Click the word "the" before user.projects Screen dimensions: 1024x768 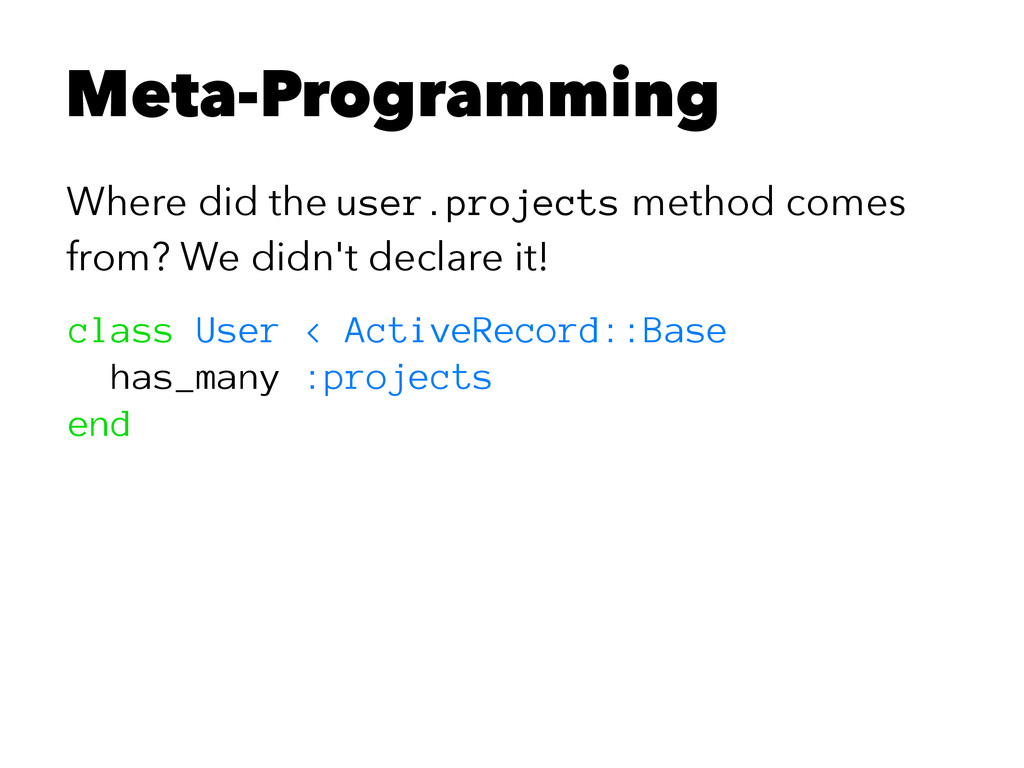pyautogui.click(x=295, y=203)
